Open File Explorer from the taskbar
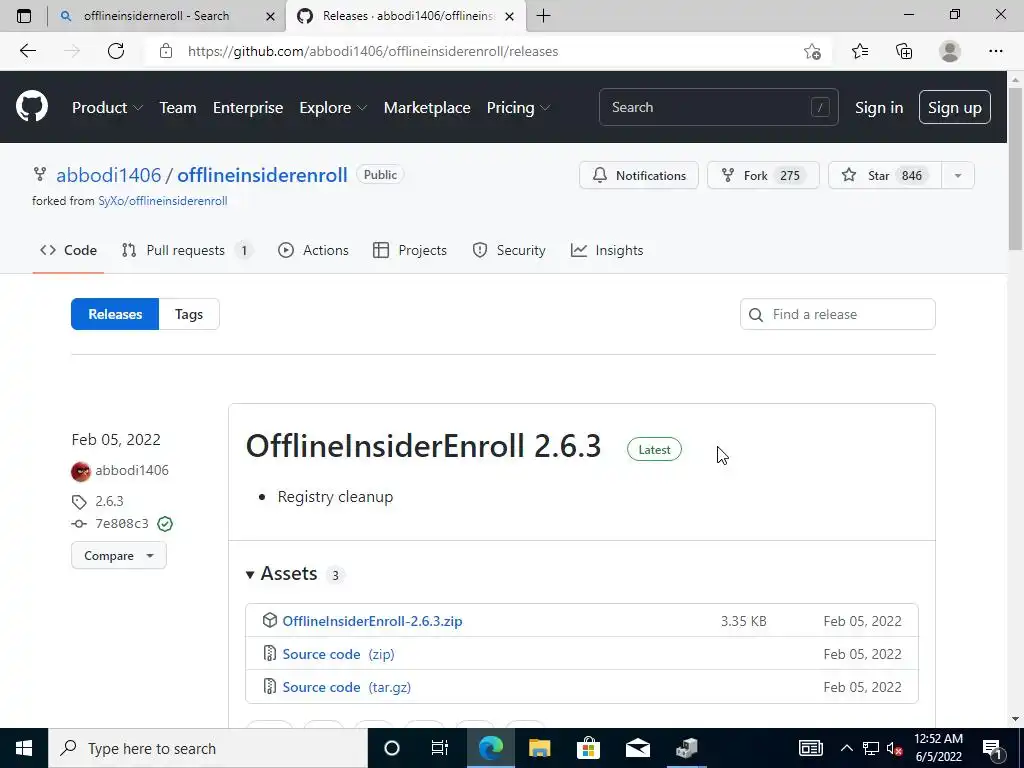Viewport: 1024px width, 768px height. pos(539,748)
